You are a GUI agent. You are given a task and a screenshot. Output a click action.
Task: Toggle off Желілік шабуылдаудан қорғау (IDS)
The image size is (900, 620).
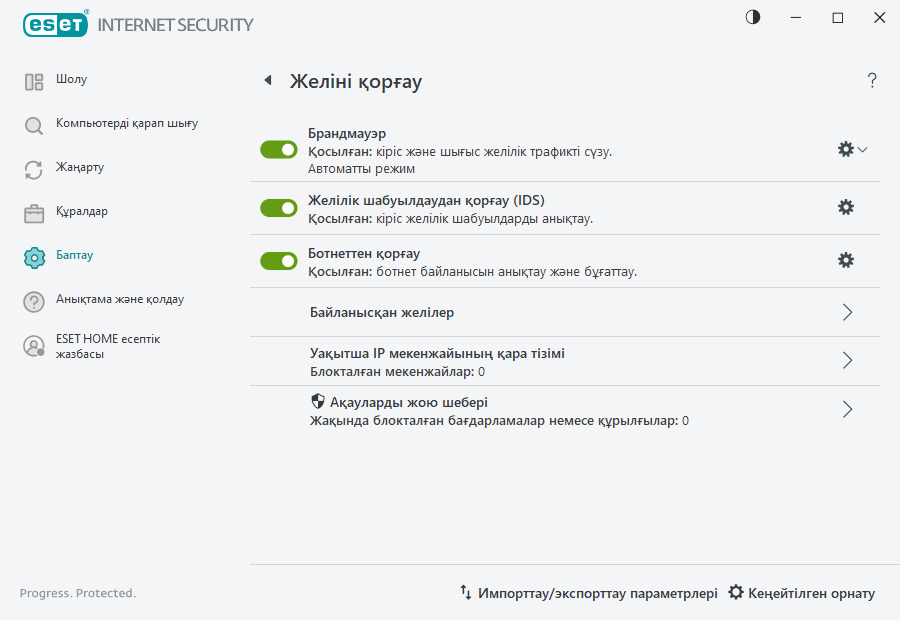point(278,207)
